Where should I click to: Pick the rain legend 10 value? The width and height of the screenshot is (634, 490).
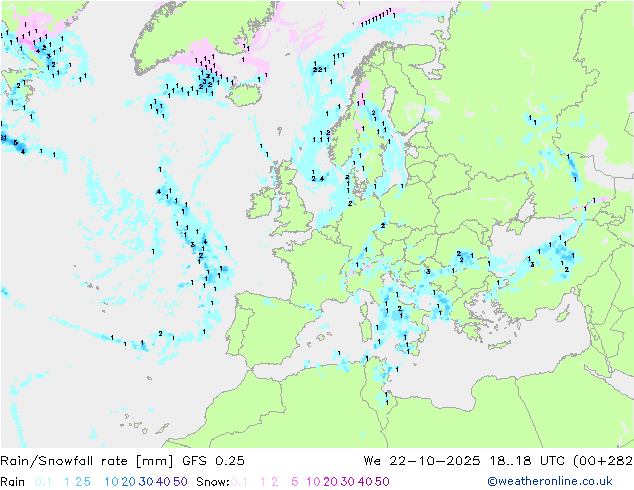tap(112, 482)
